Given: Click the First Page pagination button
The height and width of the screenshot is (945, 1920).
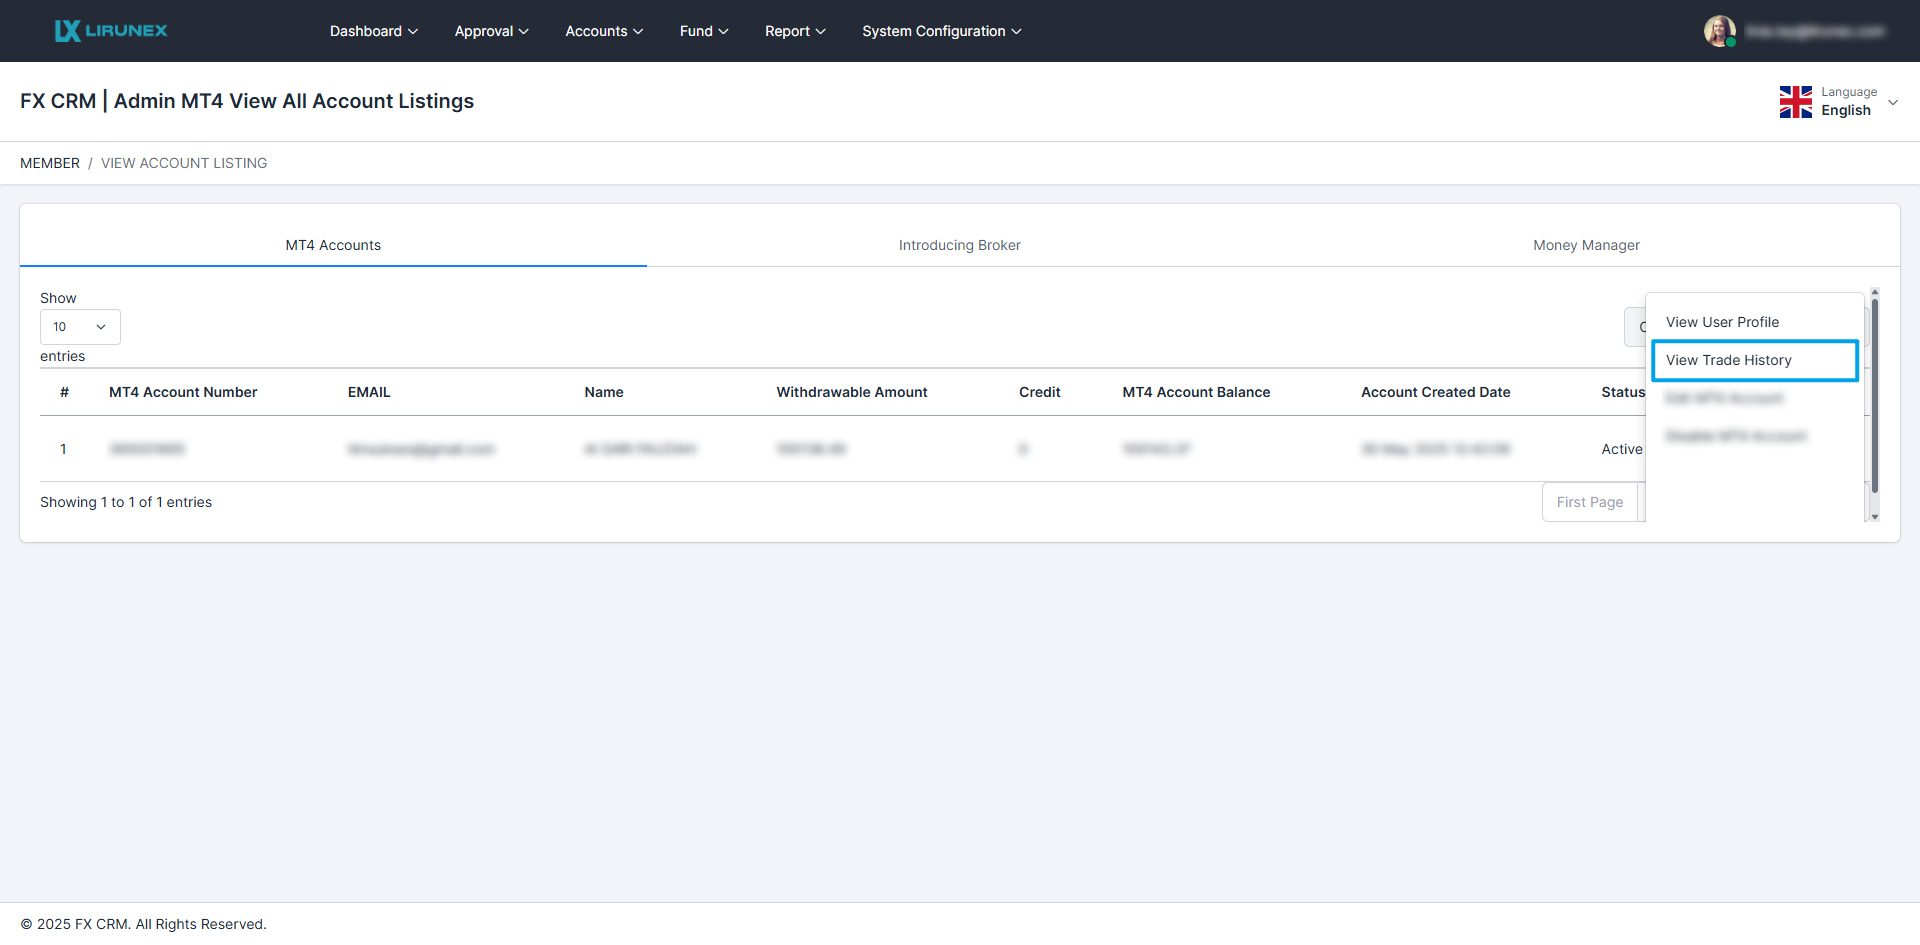Looking at the screenshot, I should coord(1589,502).
